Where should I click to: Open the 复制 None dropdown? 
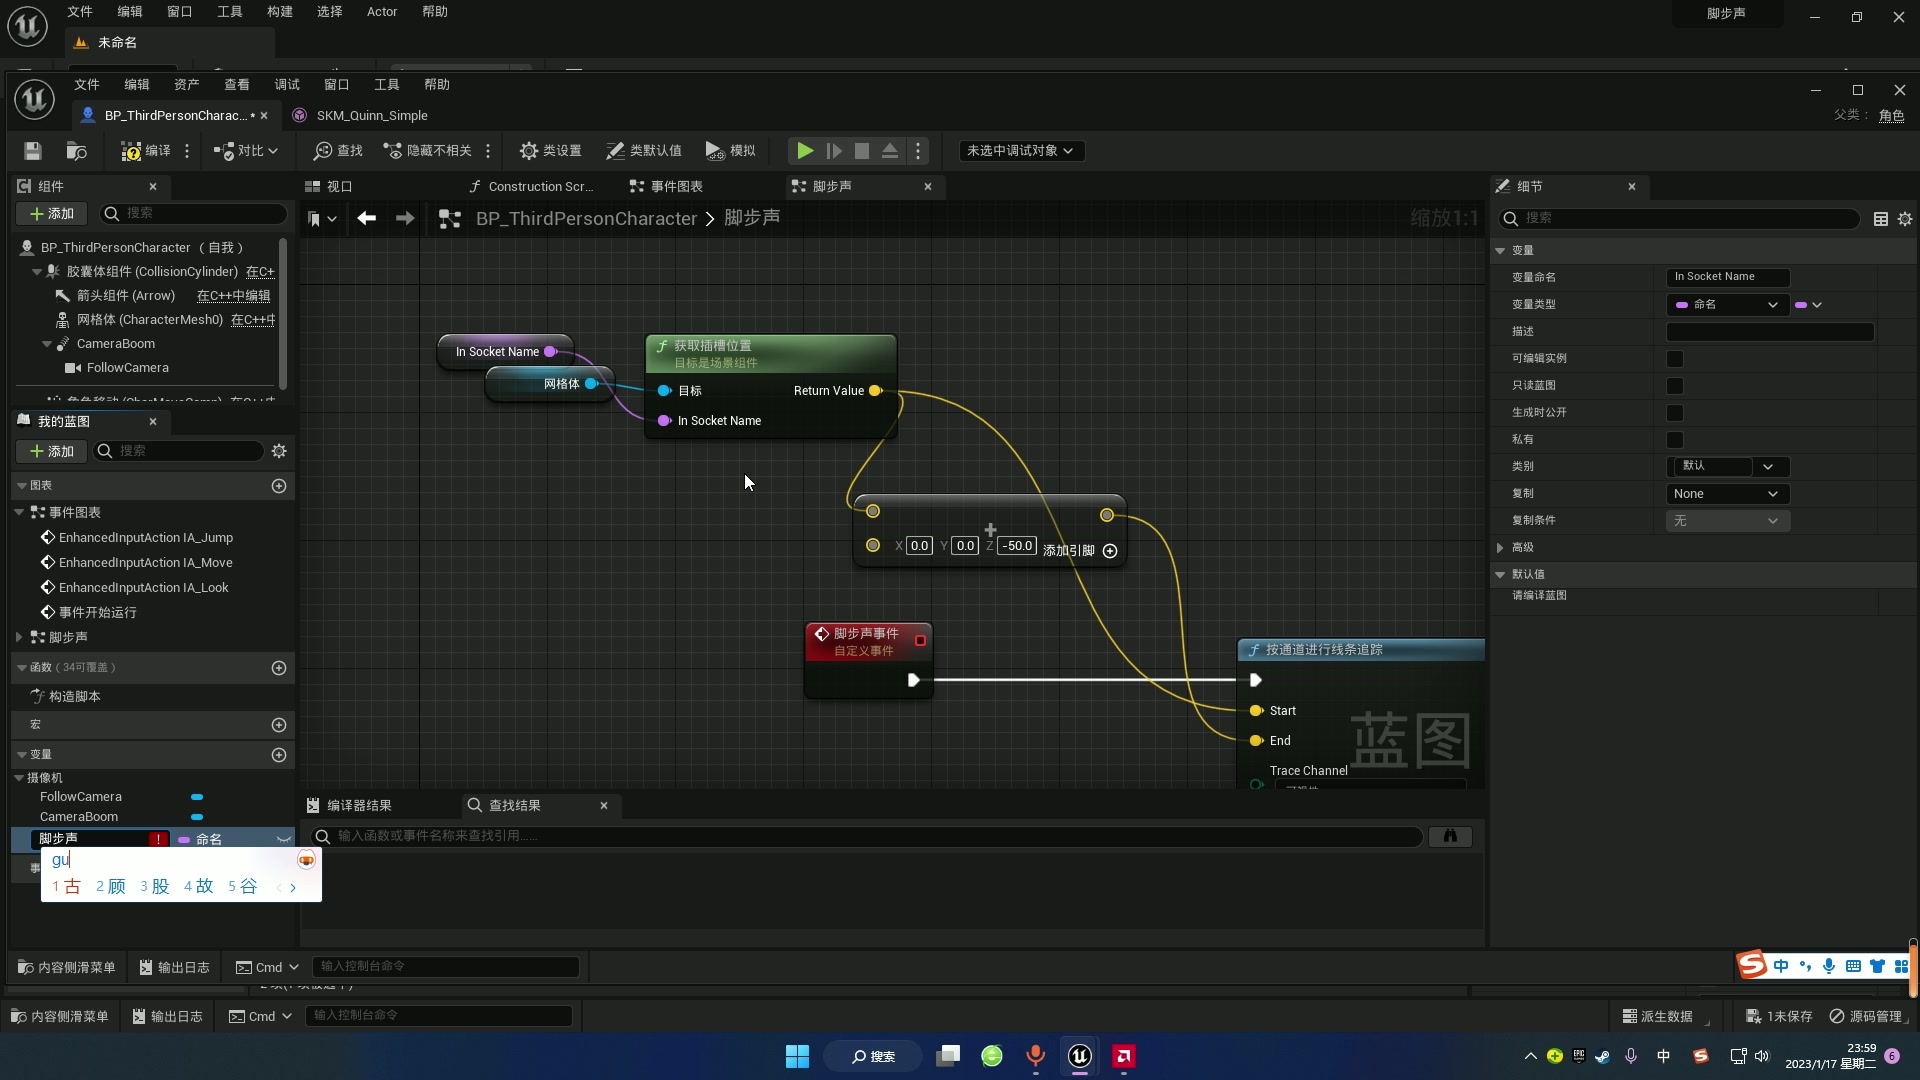point(1727,494)
